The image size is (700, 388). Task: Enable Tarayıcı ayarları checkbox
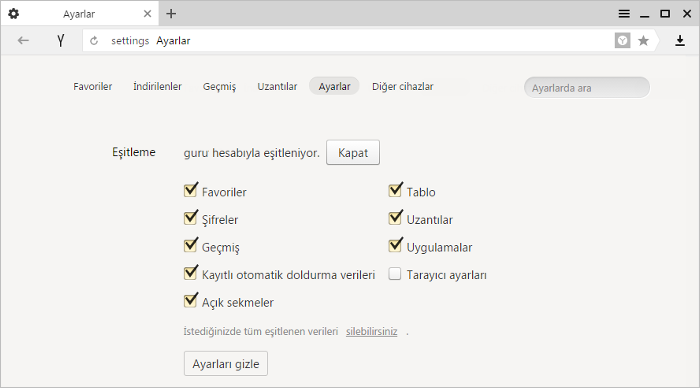pos(395,274)
